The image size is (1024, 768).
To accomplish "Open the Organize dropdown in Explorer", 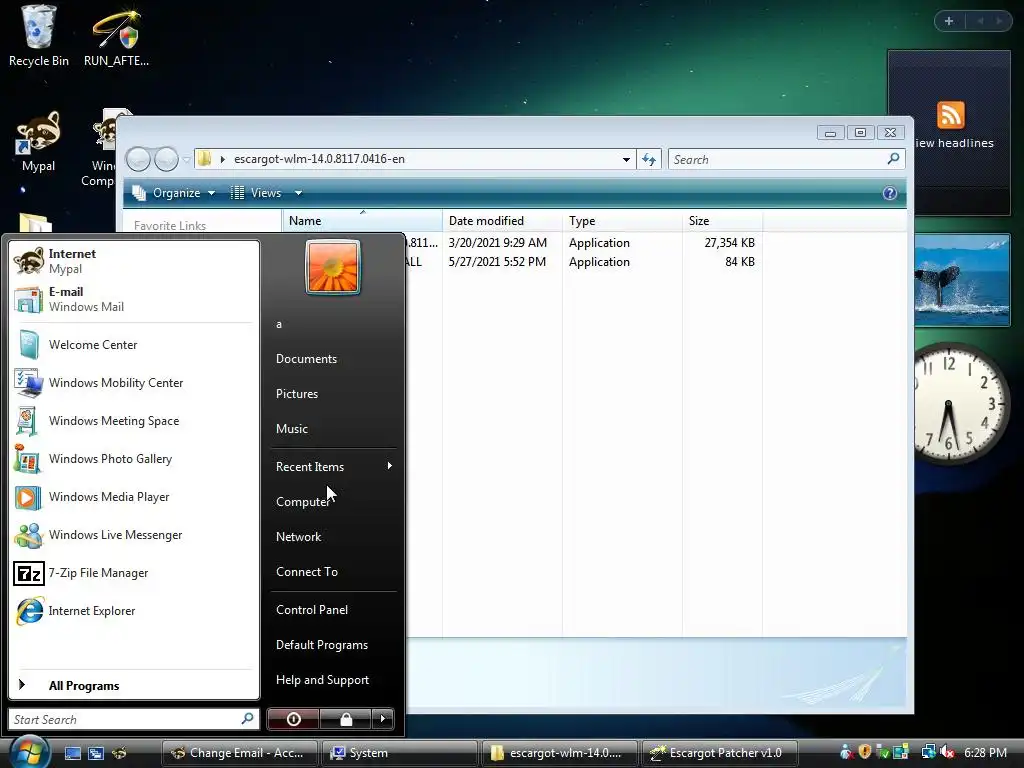I will pyautogui.click(x=174, y=193).
